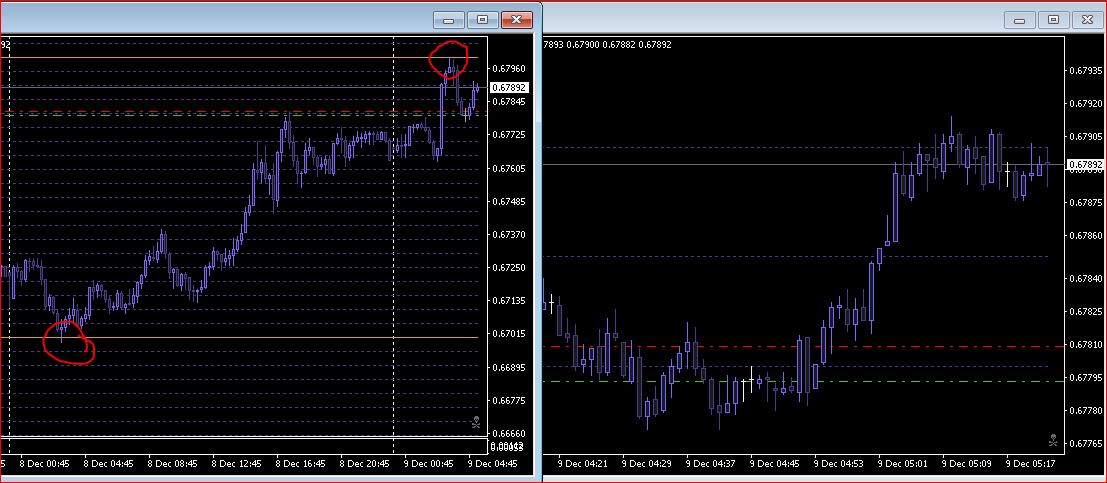Viewport: 1107px width, 483px height.
Task: Click time label 8 Dec 16:45
Action: click(301, 465)
